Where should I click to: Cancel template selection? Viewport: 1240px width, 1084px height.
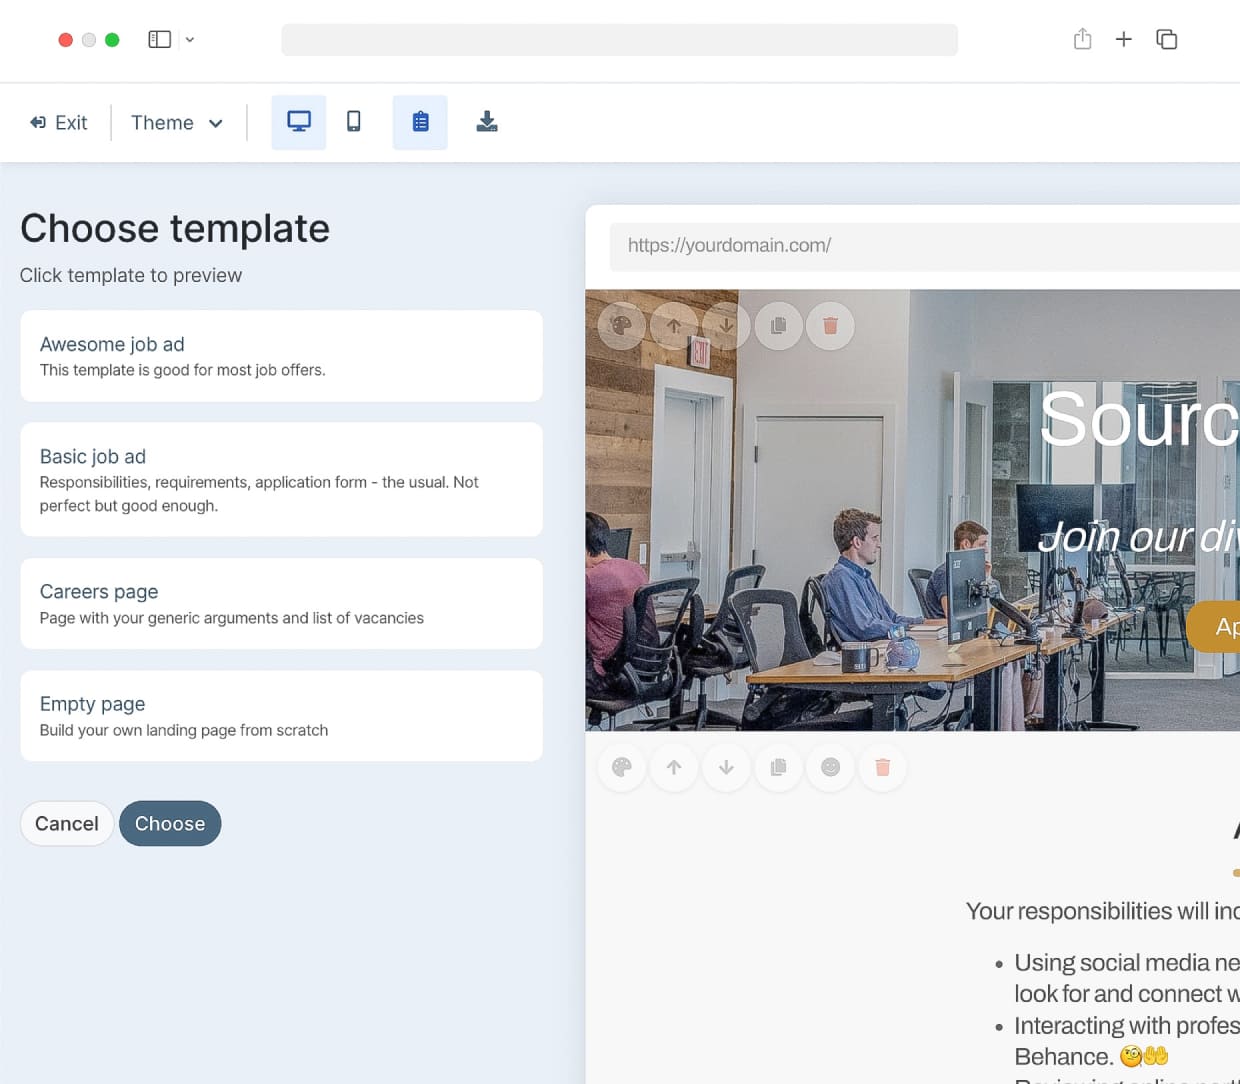[66, 823]
